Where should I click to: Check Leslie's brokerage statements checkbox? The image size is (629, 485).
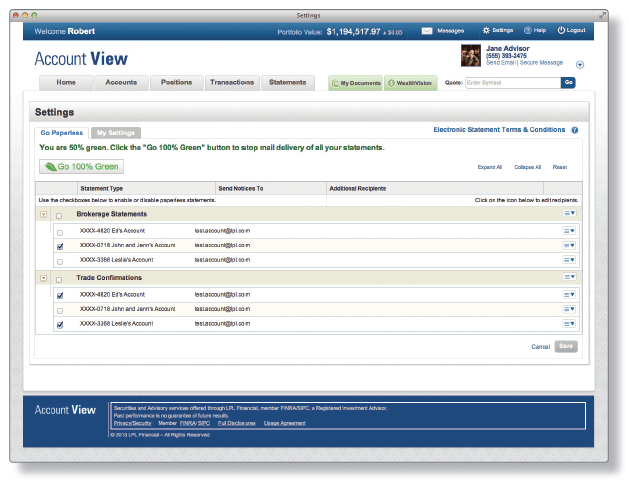60,262
